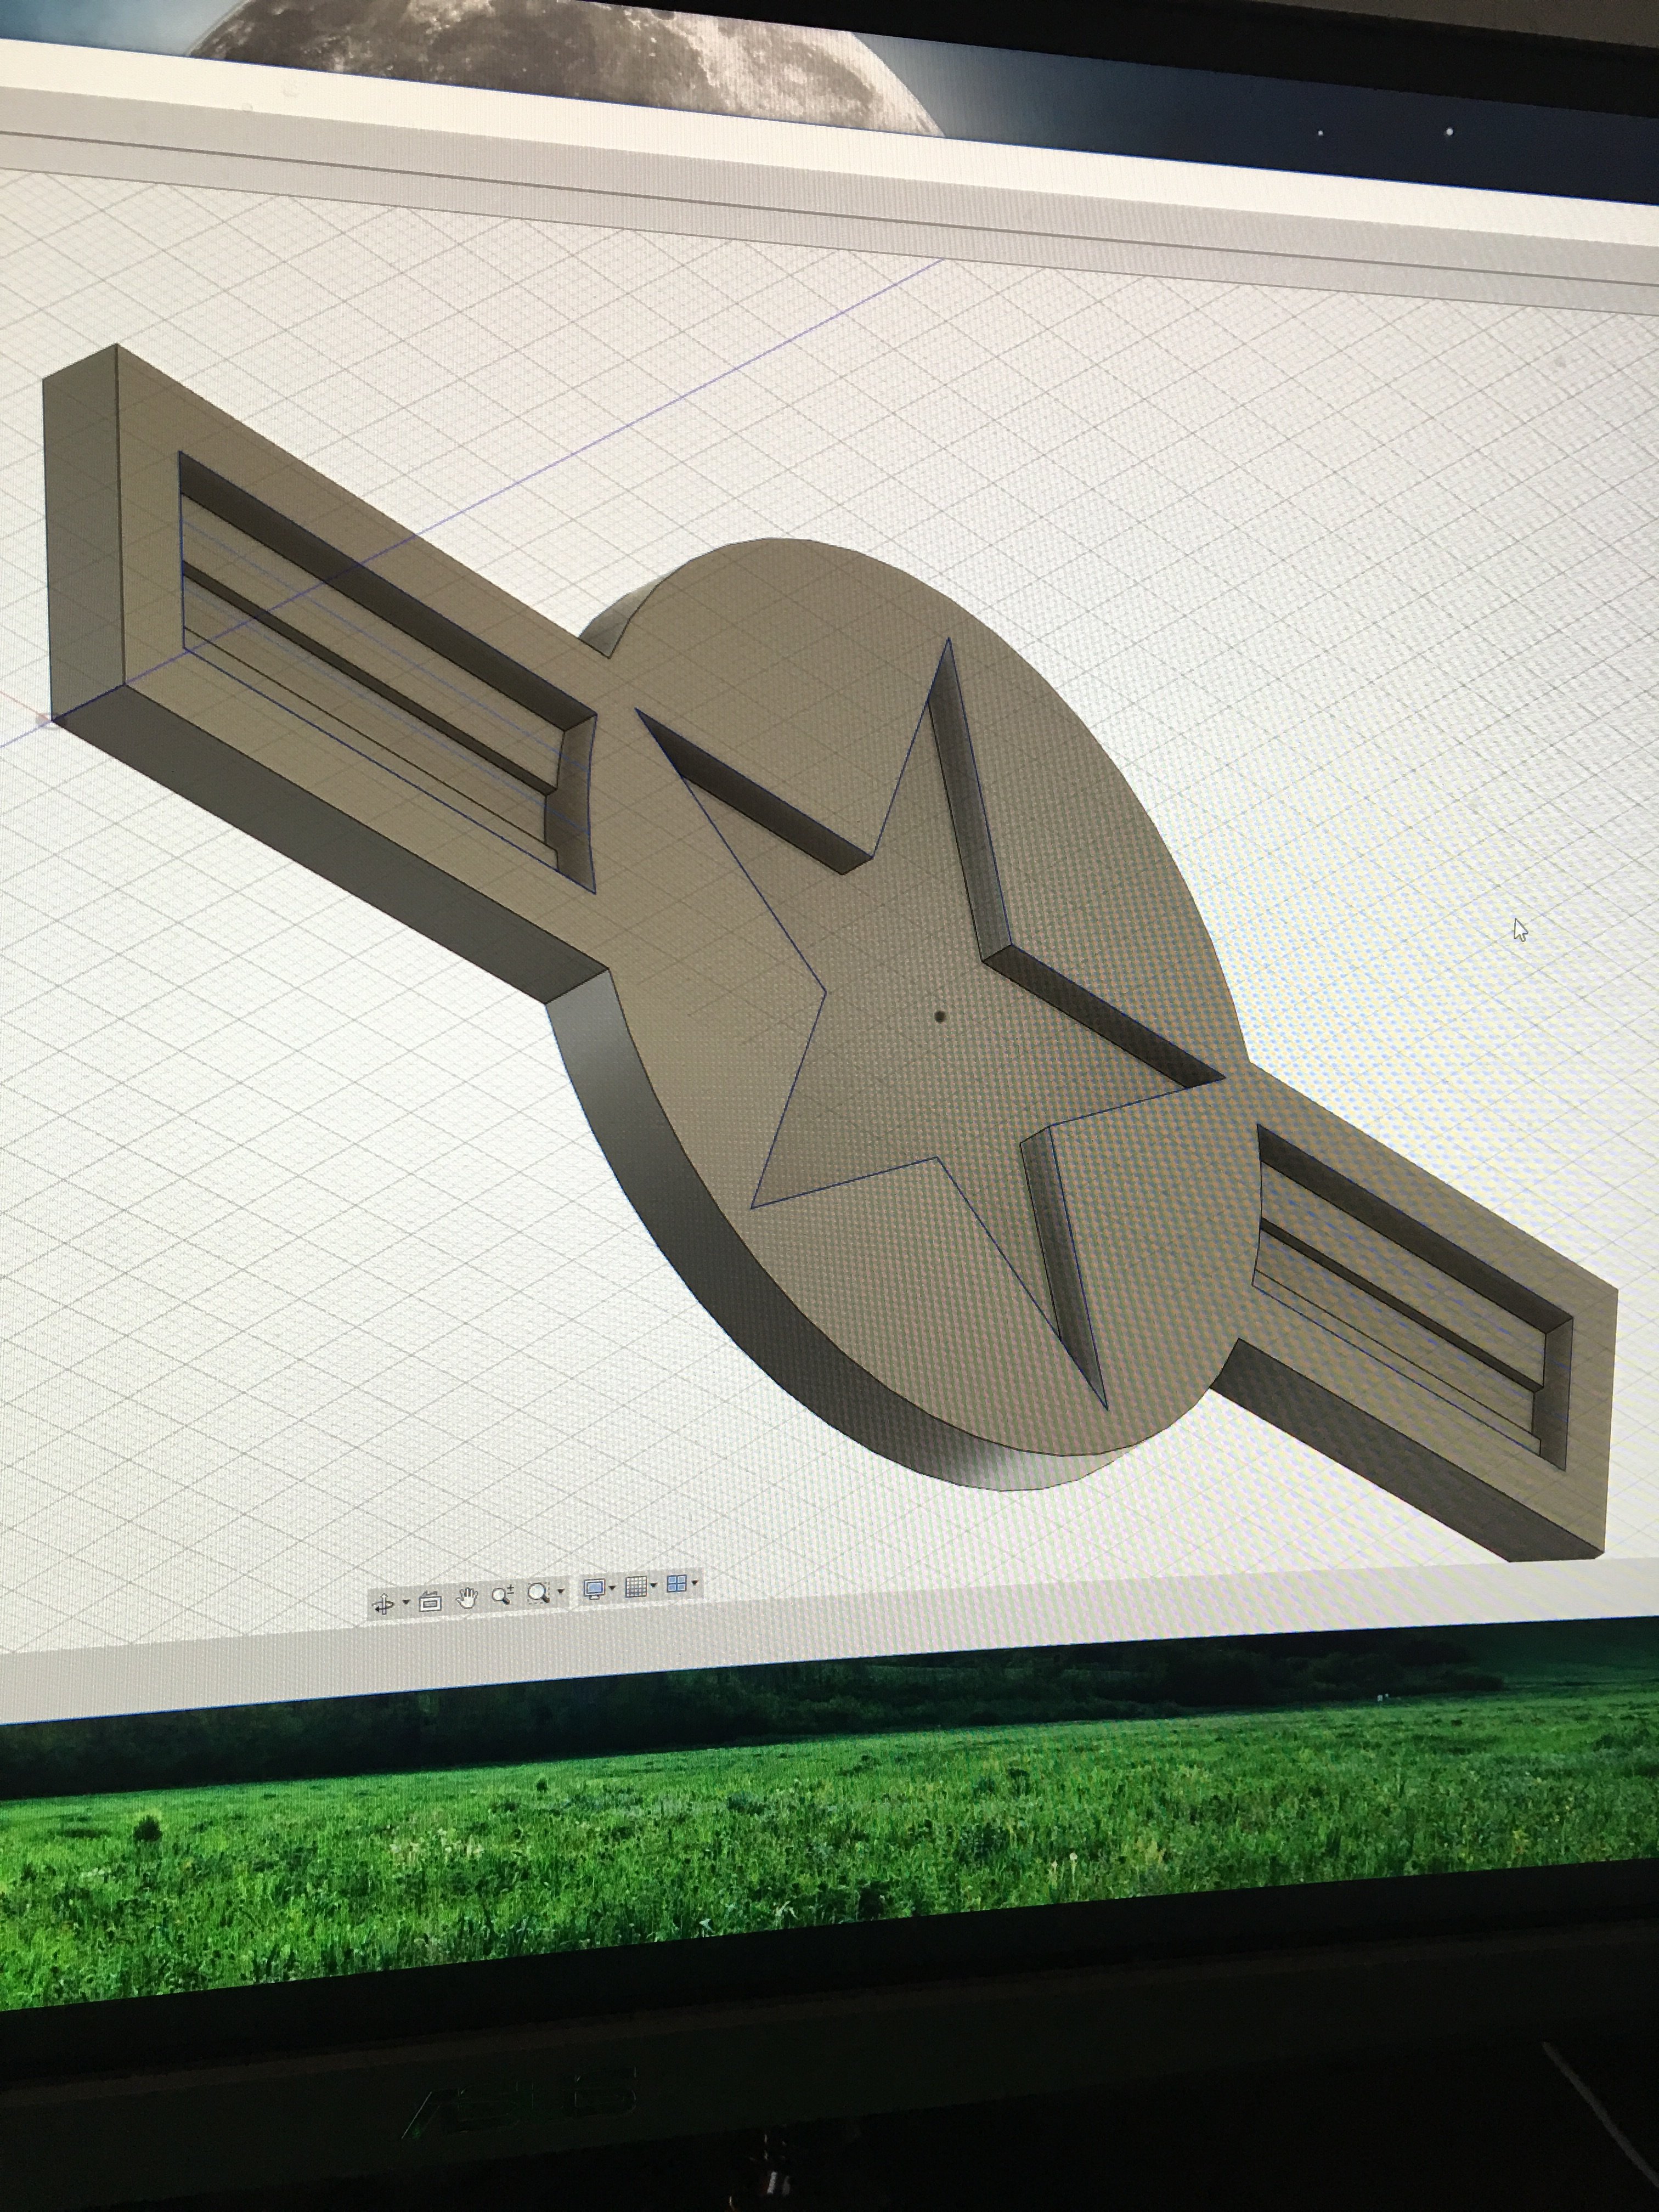Select the Orbit tool in navigation bar
The width and height of the screenshot is (1659, 2212).
pyautogui.click(x=384, y=1604)
